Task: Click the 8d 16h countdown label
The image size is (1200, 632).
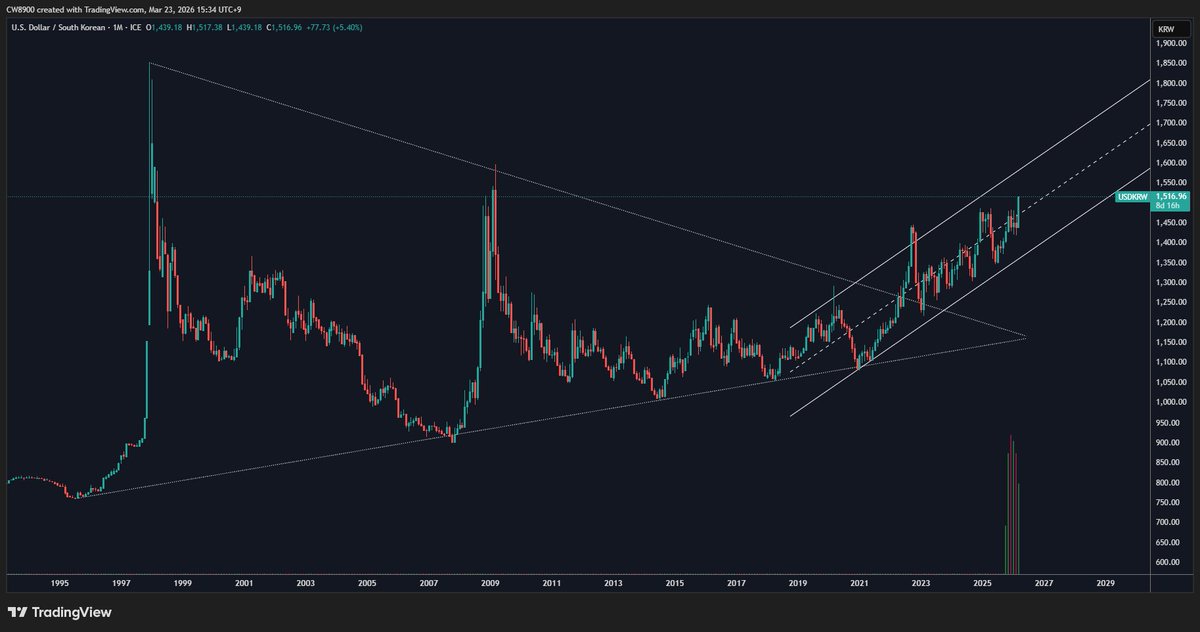Action: (x=1166, y=206)
